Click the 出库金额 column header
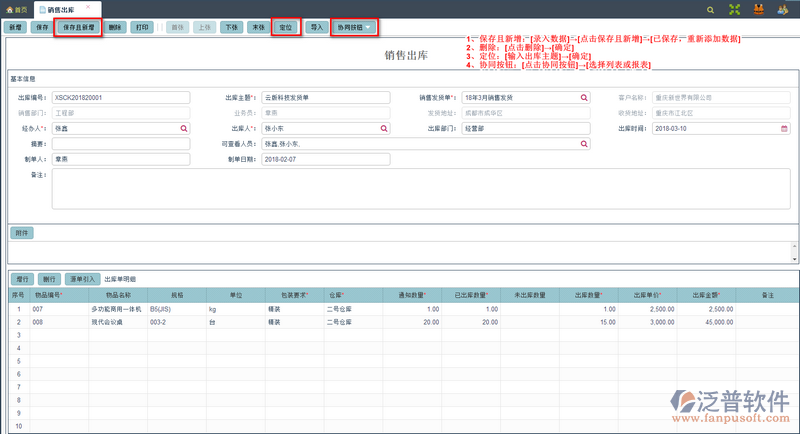 tap(707, 295)
